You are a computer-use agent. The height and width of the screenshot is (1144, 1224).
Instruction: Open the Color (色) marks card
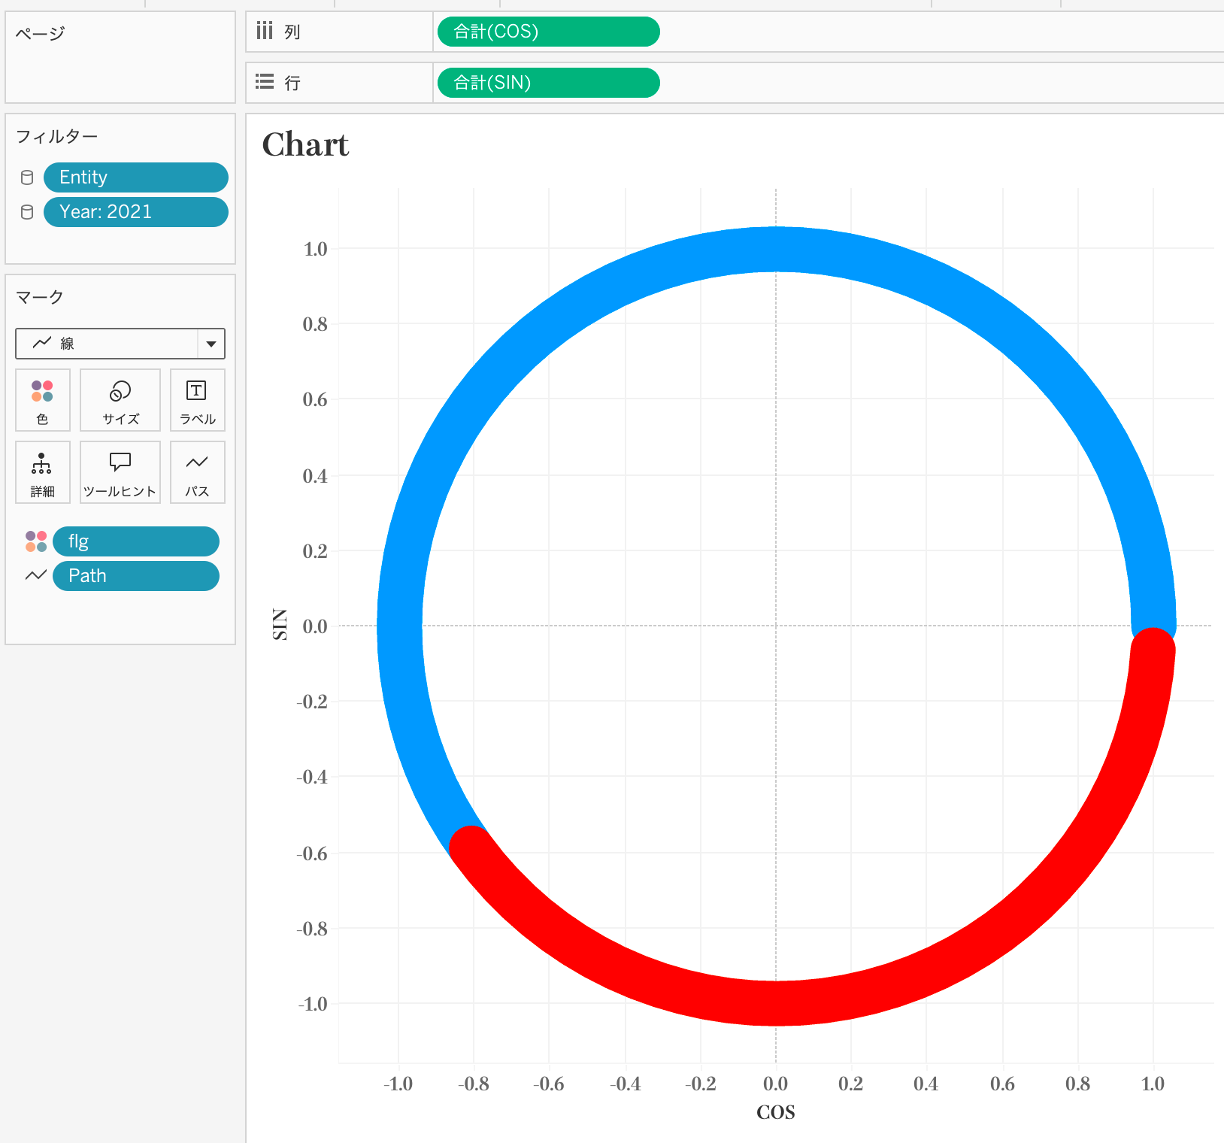[43, 400]
